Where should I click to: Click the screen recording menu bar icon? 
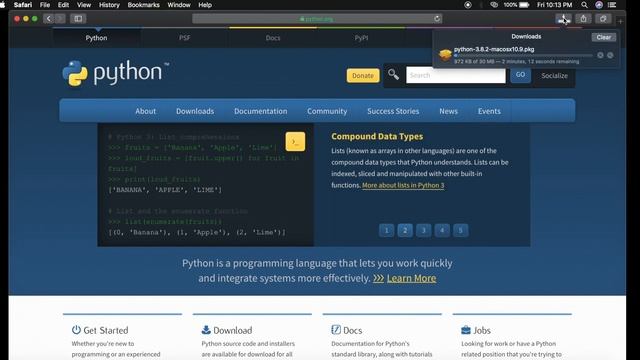[x=468, y=5]
